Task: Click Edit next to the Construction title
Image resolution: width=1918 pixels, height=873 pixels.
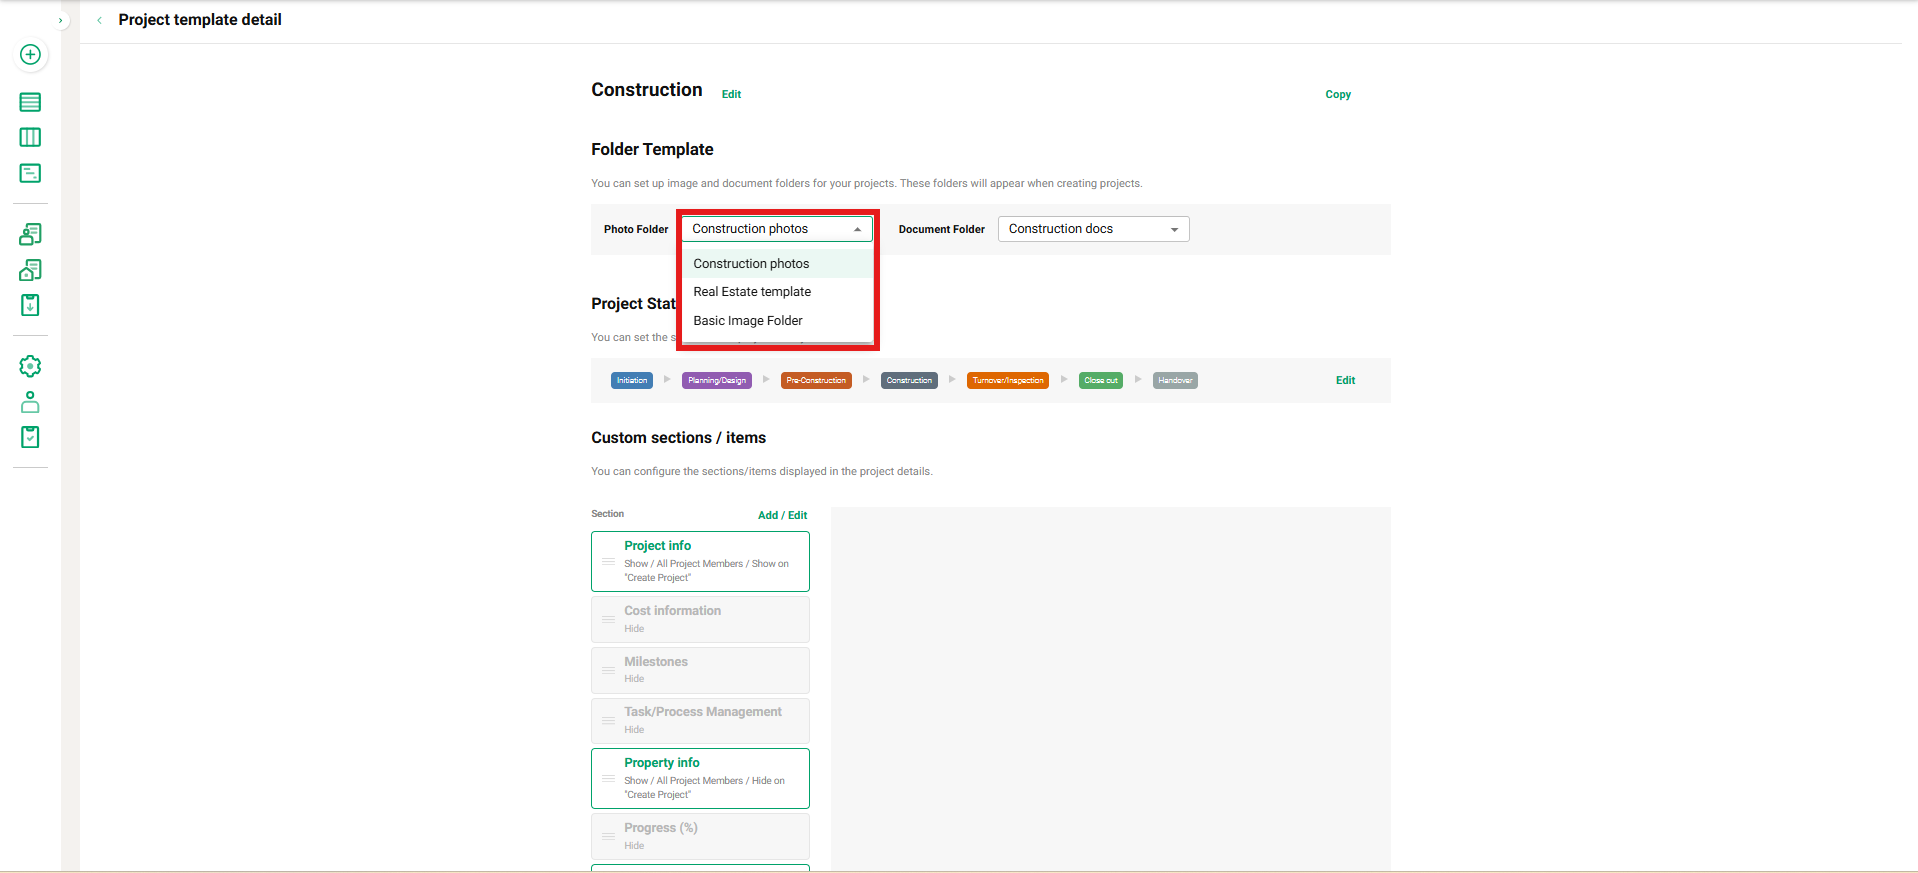Action: coord(731,94)
